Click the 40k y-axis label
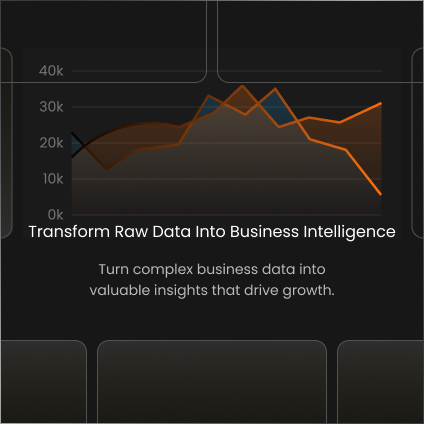The image size is (424, 424). click(51, 71)
